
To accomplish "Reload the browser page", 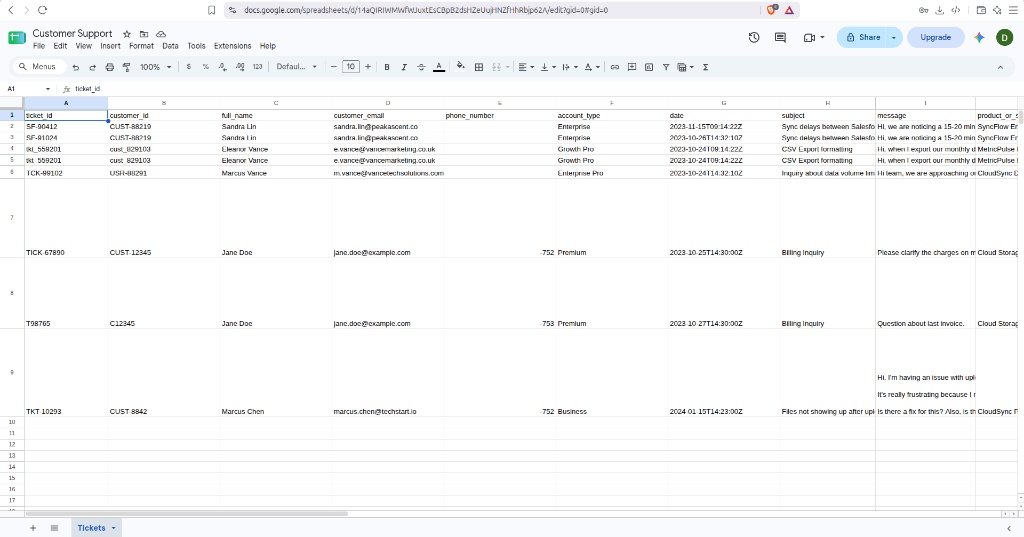I will coord(42,10).
